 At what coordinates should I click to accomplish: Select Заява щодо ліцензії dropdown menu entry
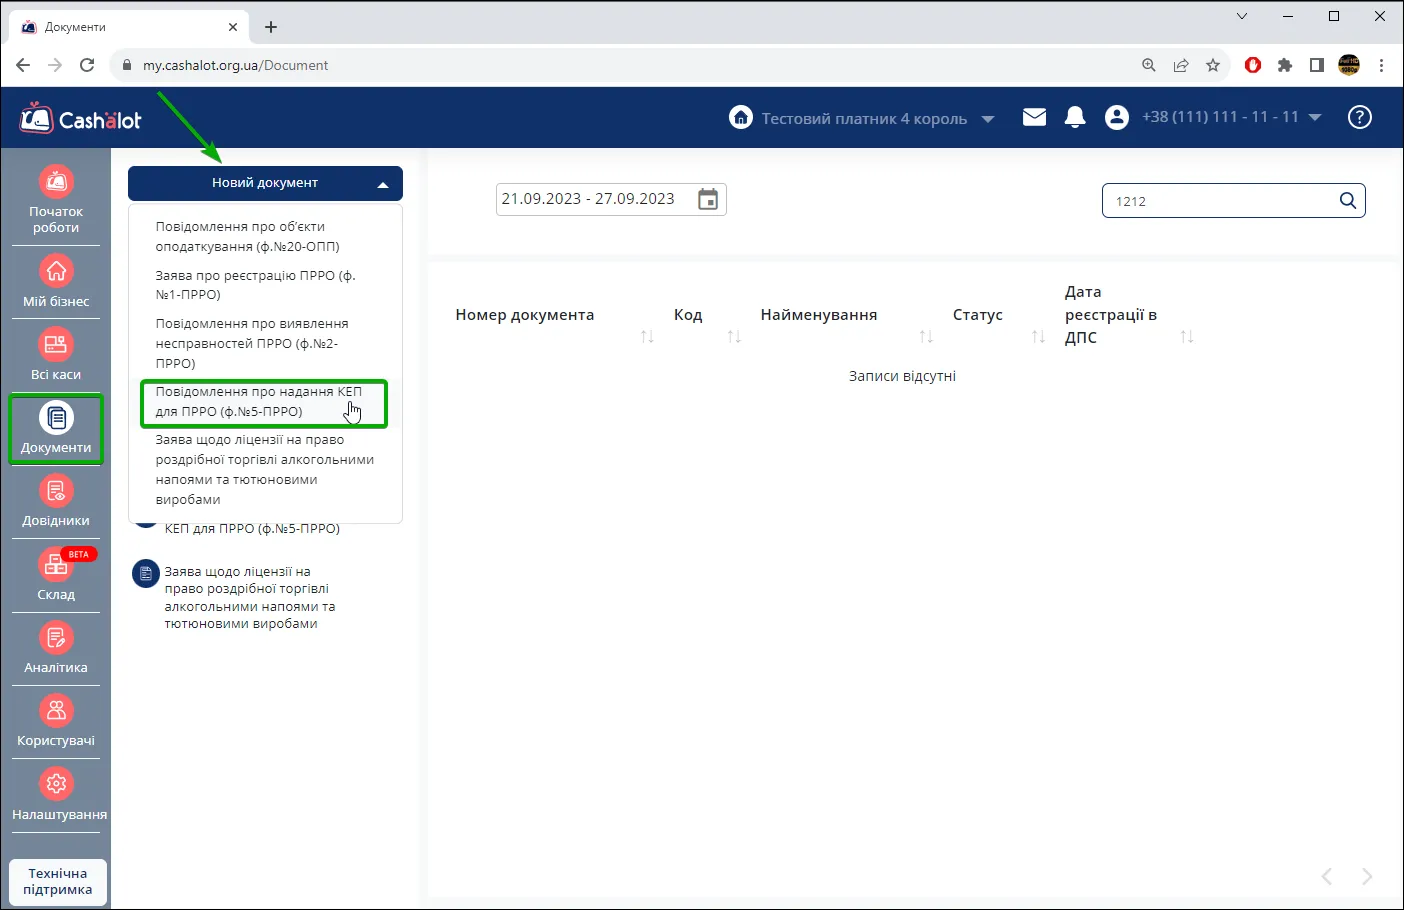click(x=265, y=470)
